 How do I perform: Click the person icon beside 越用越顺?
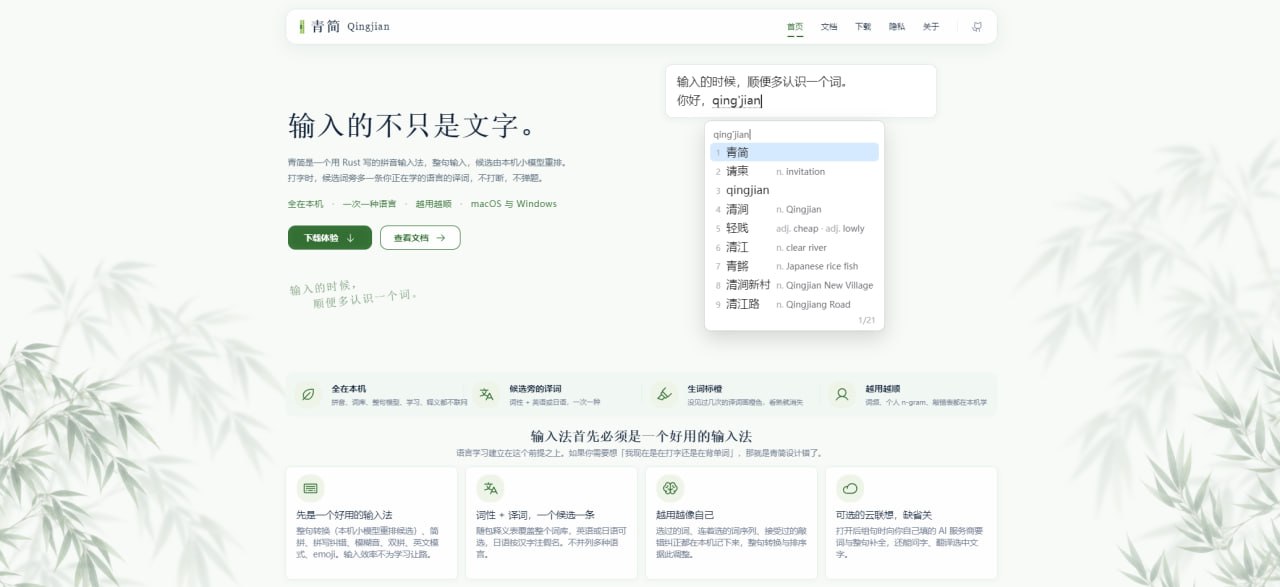[x=842, y=394]
